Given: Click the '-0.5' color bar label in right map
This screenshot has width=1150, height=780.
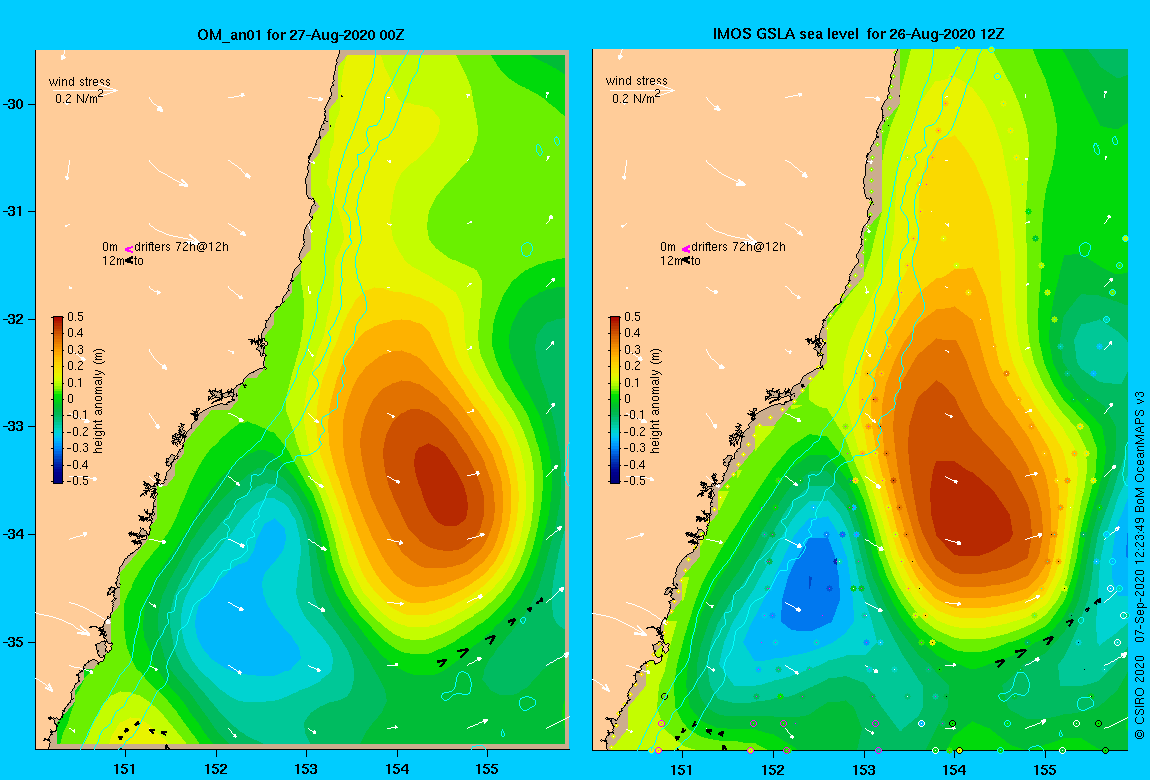Looking at the screenshot, I should (x=633, y=481).
